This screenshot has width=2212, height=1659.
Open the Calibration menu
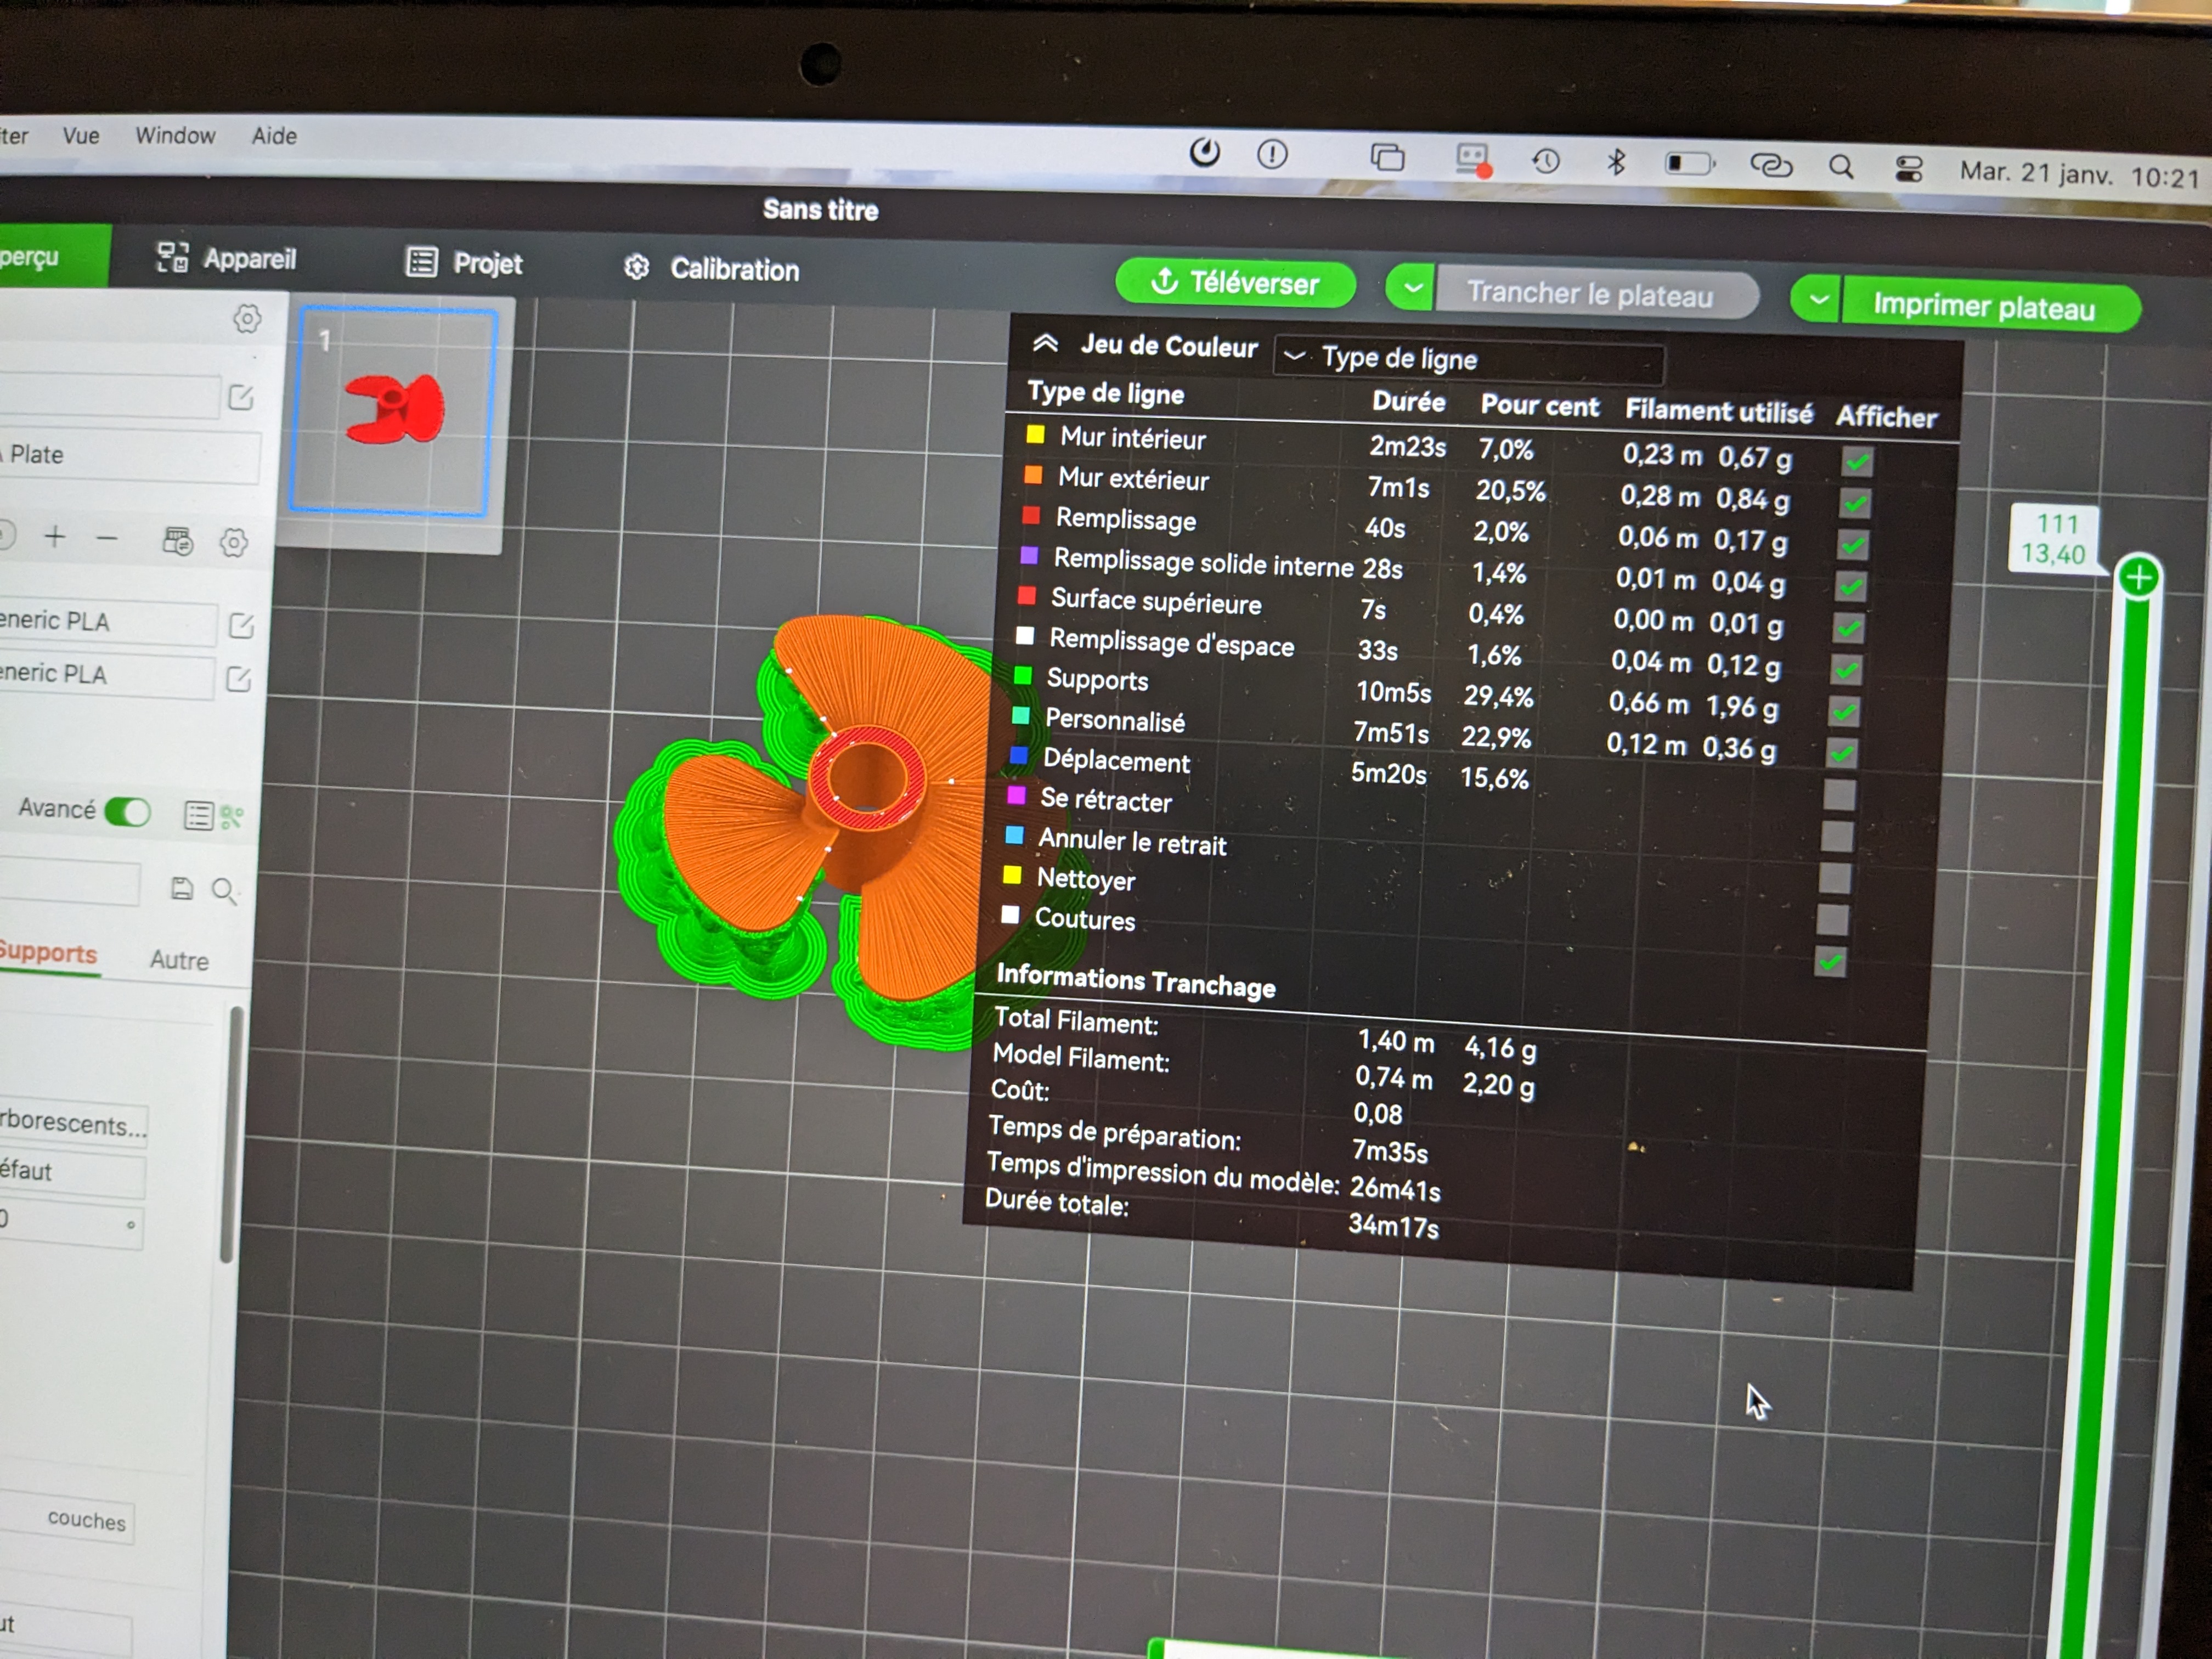click(x=711, y=269)
